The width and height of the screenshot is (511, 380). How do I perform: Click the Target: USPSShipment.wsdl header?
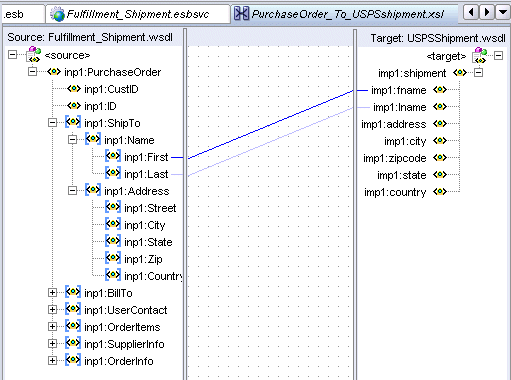(438, 38)
